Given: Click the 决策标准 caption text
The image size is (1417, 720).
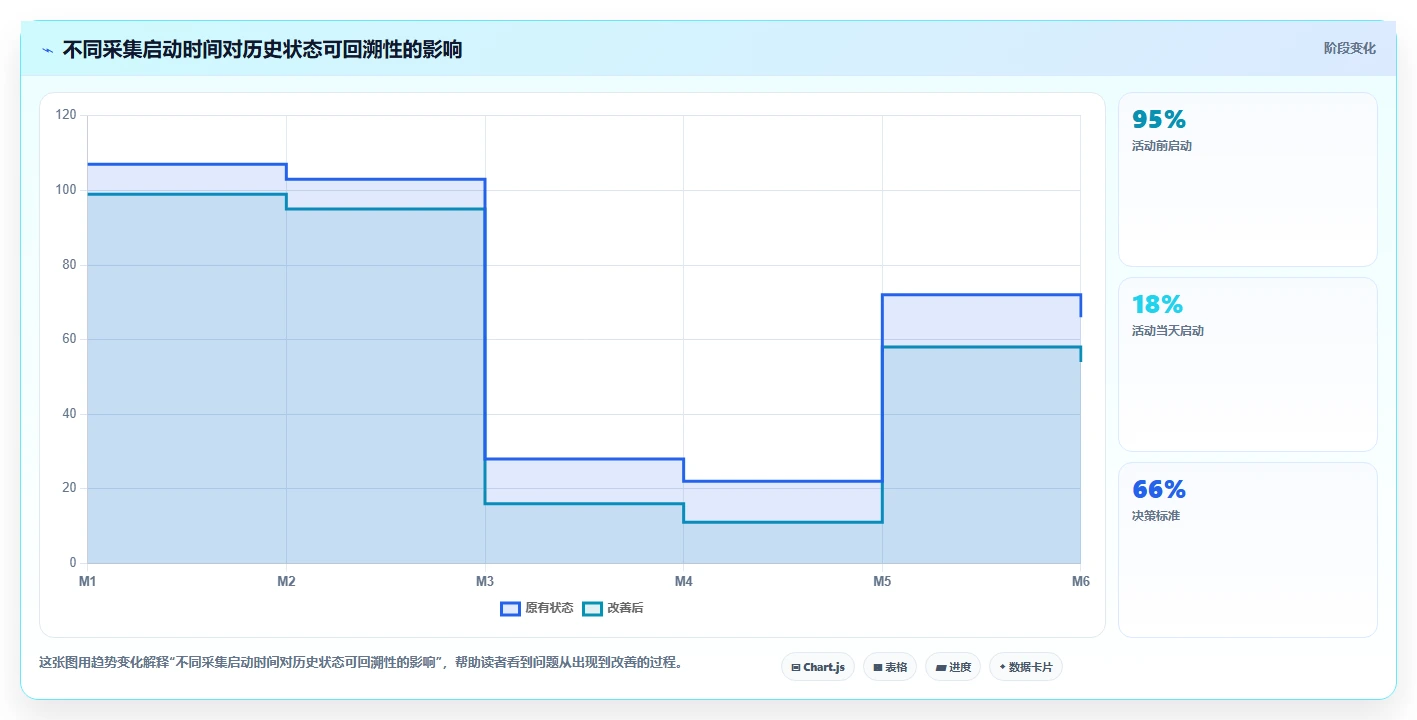Looking at the screenshot, I should coord(1155,516).
